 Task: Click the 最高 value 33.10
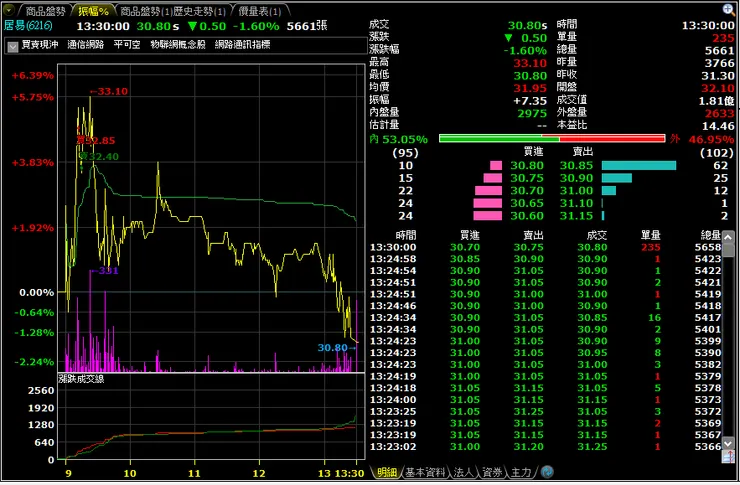[x=530, y=63]
